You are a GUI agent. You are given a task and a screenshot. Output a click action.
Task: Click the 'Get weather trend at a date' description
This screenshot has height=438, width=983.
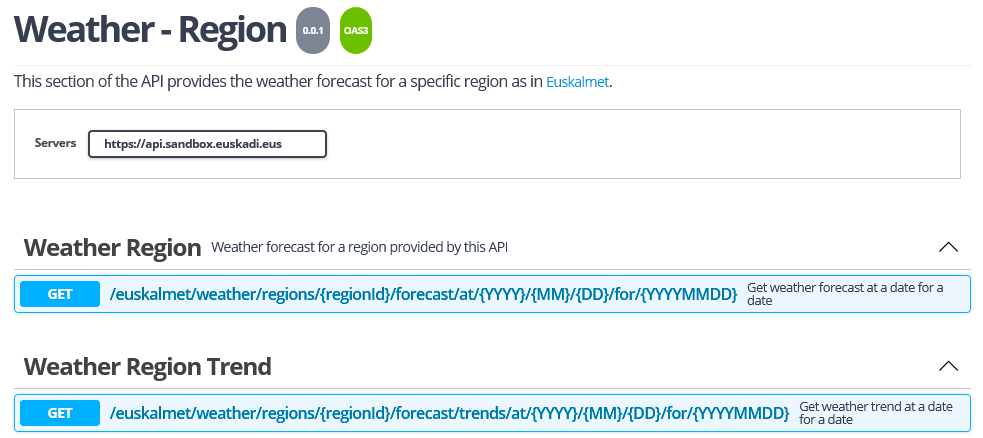878,413
